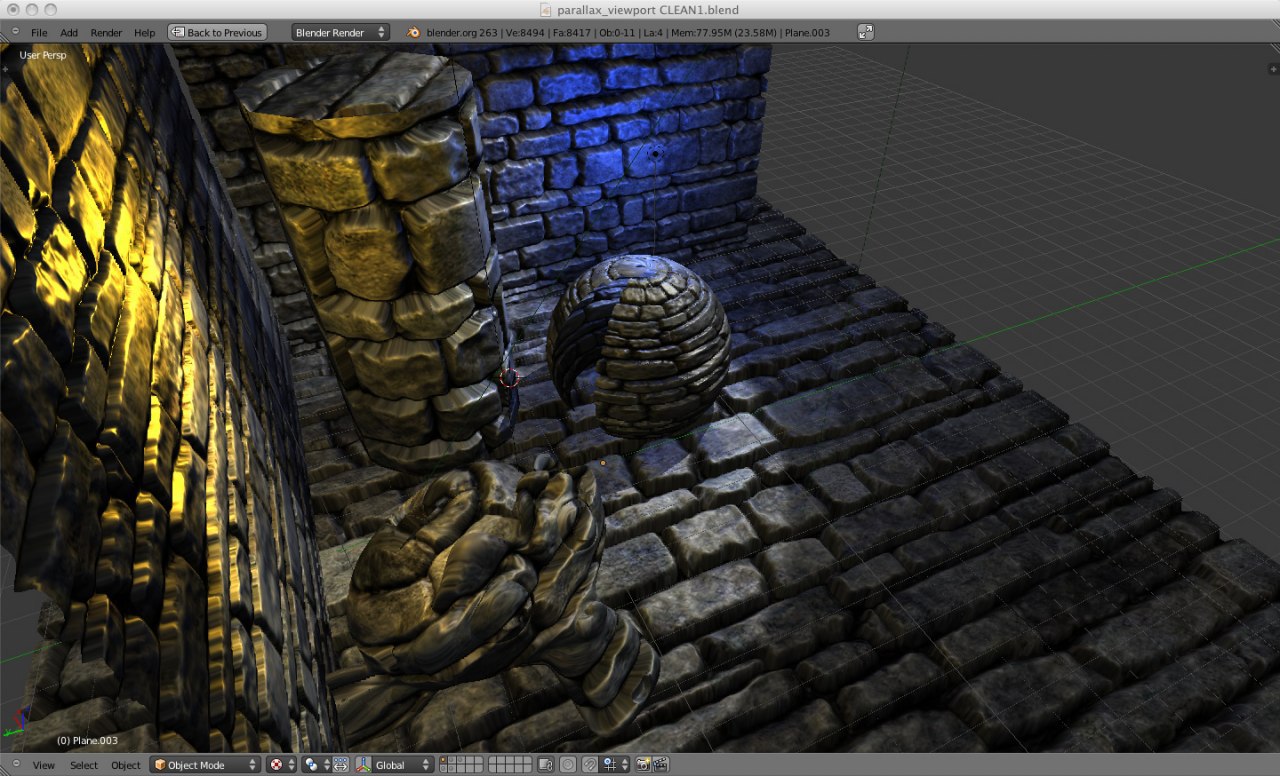The height and width of the screenshot is (776, 1280).
Task: Toggle proportional editing circle button
Action: pyautogui.click(x=568, y=765)
